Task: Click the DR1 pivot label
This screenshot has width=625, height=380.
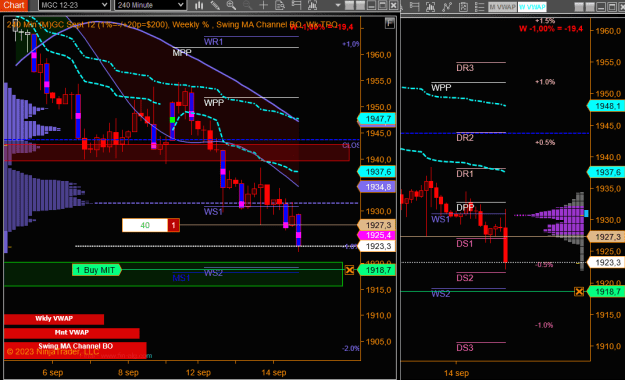Action: point(465,174)
